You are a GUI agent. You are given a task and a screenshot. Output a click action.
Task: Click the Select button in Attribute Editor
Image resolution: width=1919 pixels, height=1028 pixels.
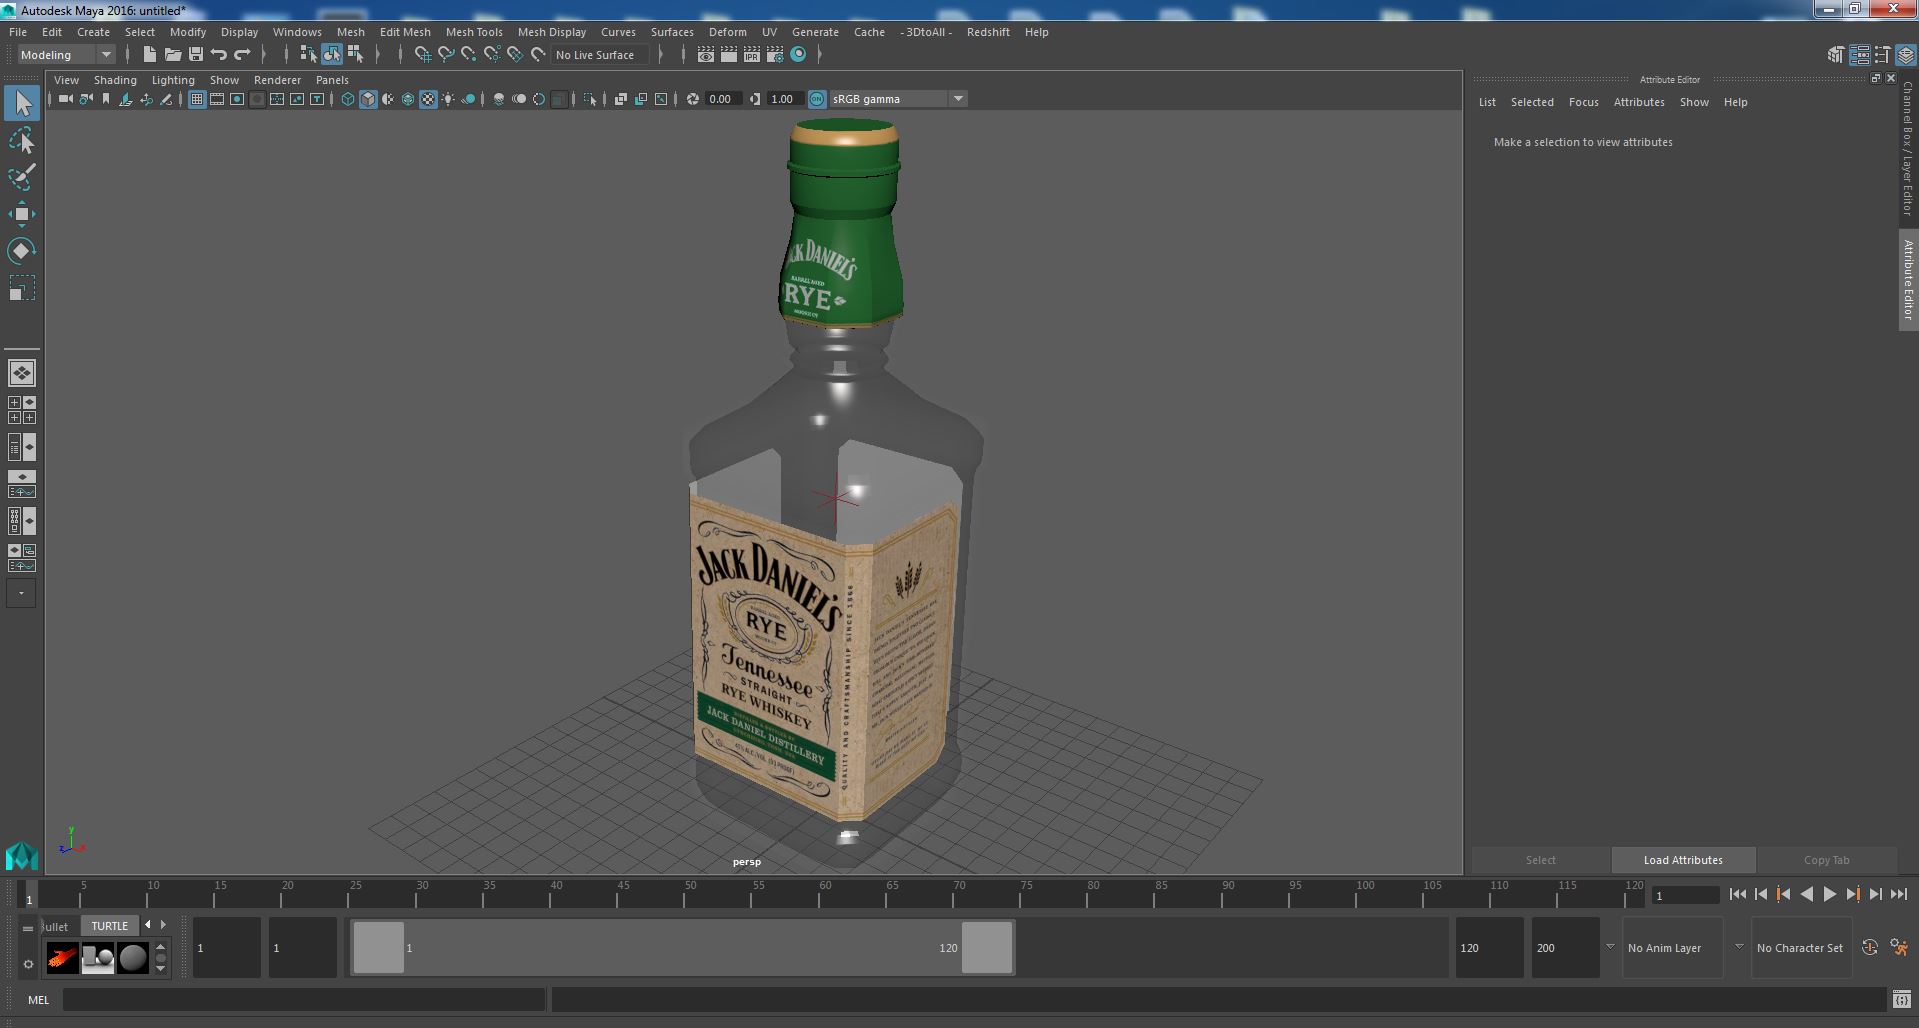pyautogui.click(x=1540, y=860)
